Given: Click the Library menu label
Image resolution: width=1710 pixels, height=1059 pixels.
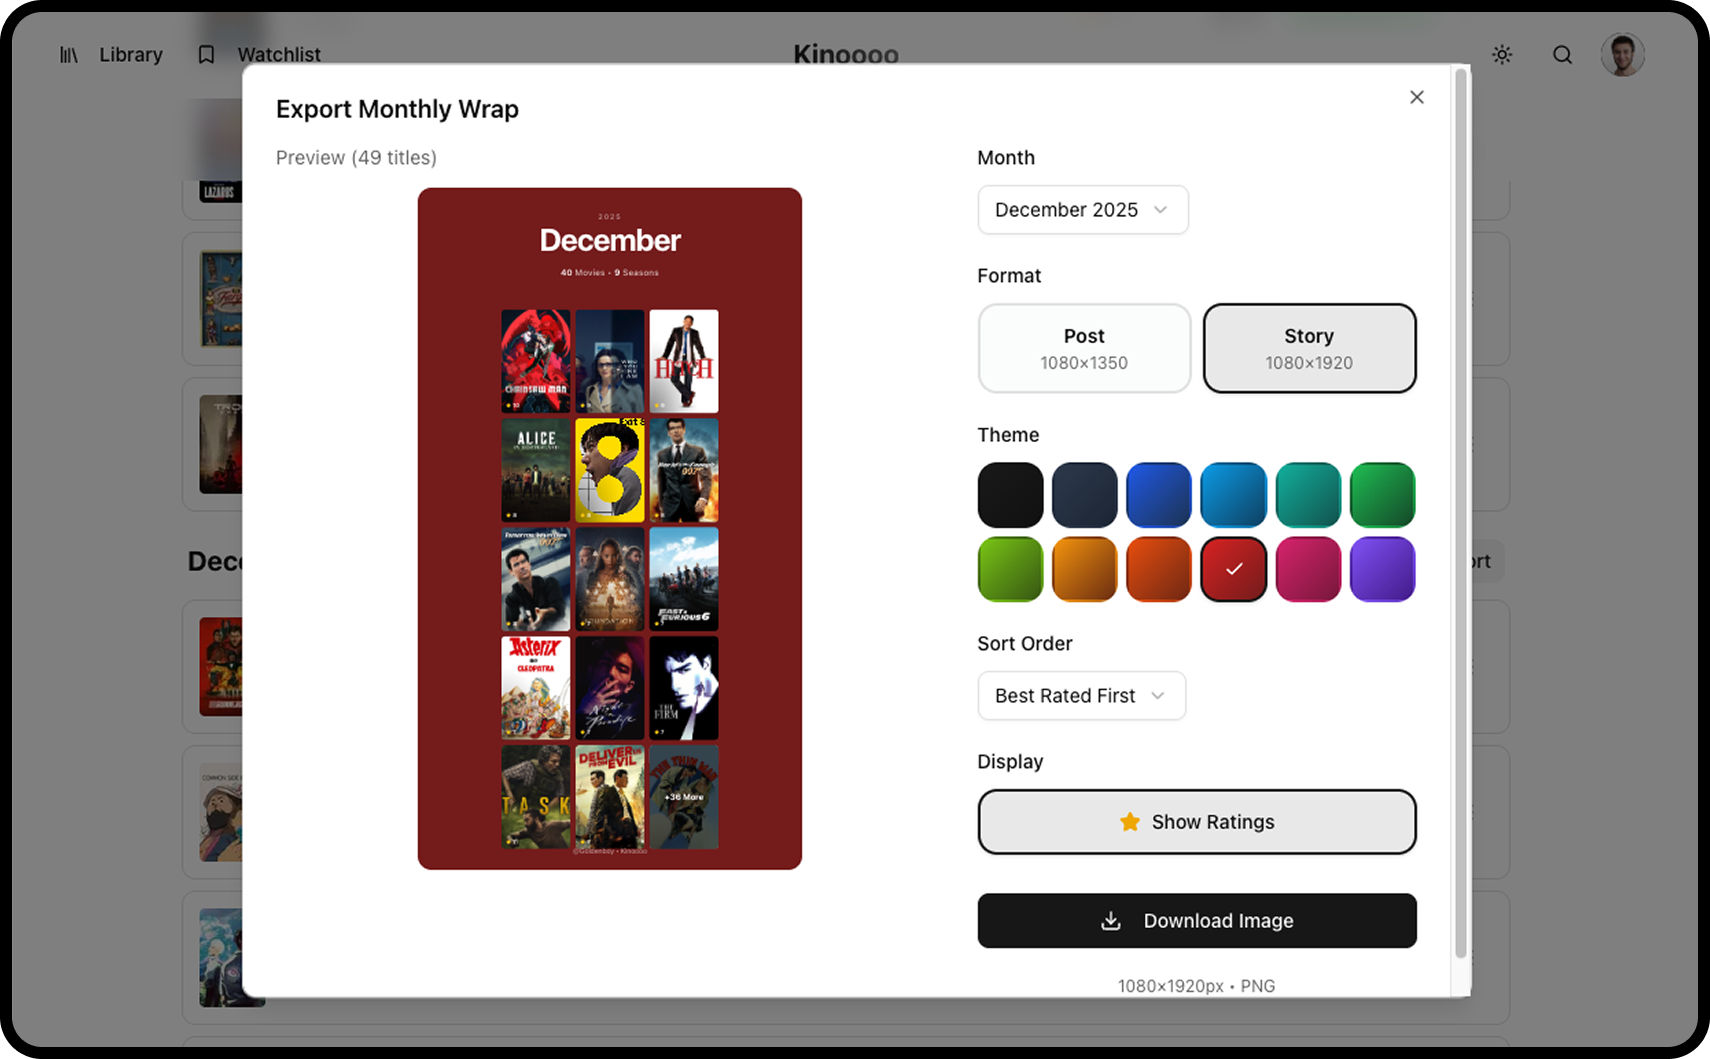Looking at the screenshot, I should [131, 55].
